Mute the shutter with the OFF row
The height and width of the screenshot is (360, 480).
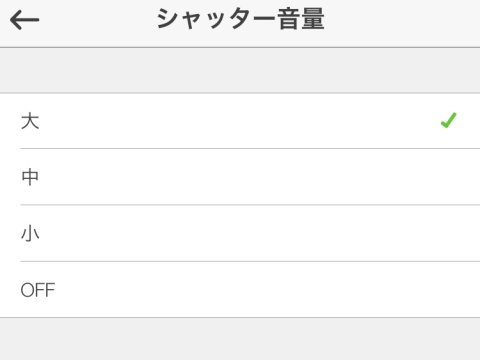click(240, 290)
